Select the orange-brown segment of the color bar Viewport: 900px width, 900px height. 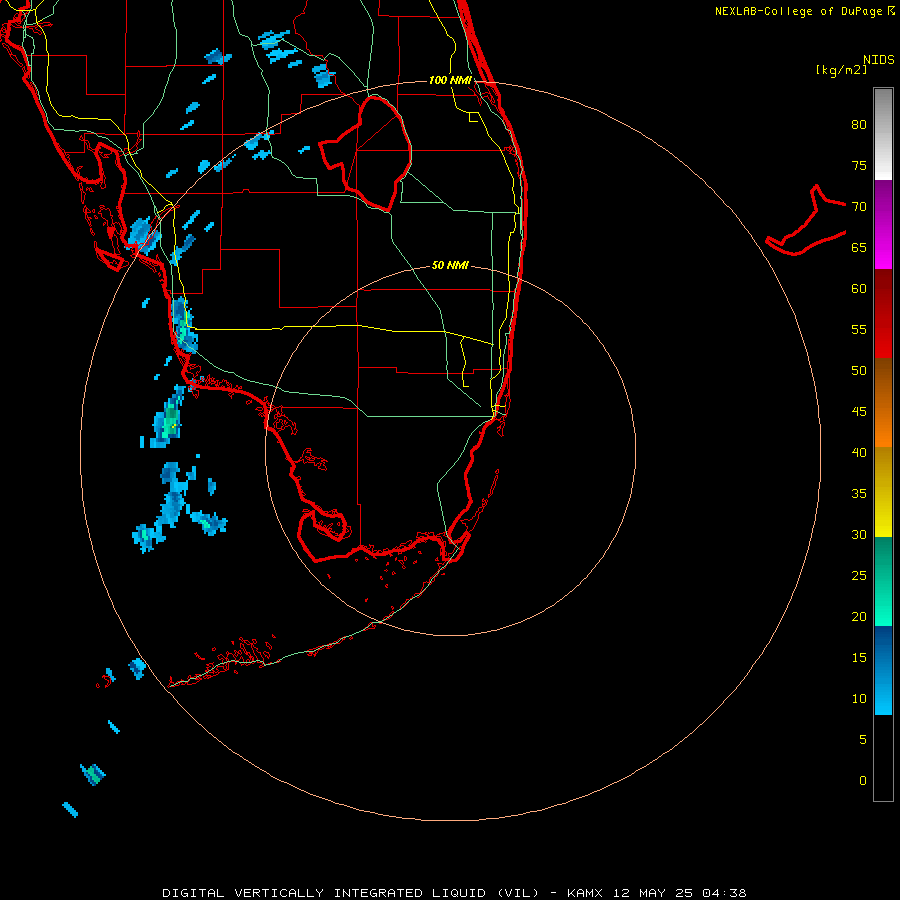click(x=883, y=402)
